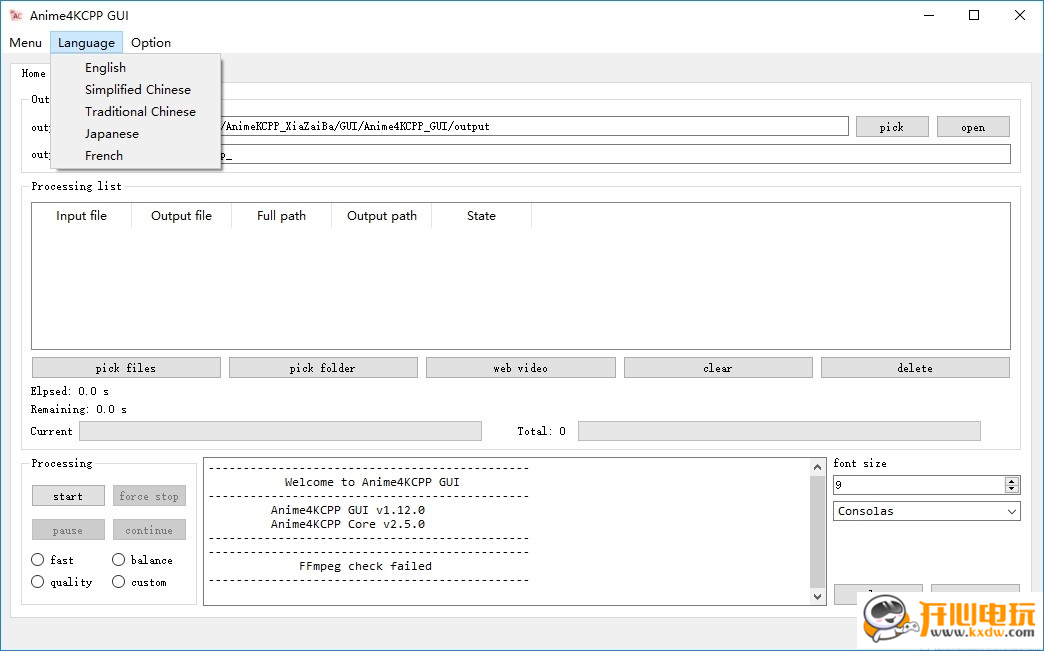
Task: Expand the Consolas font dropdown
Action: (x=926, y=511)
